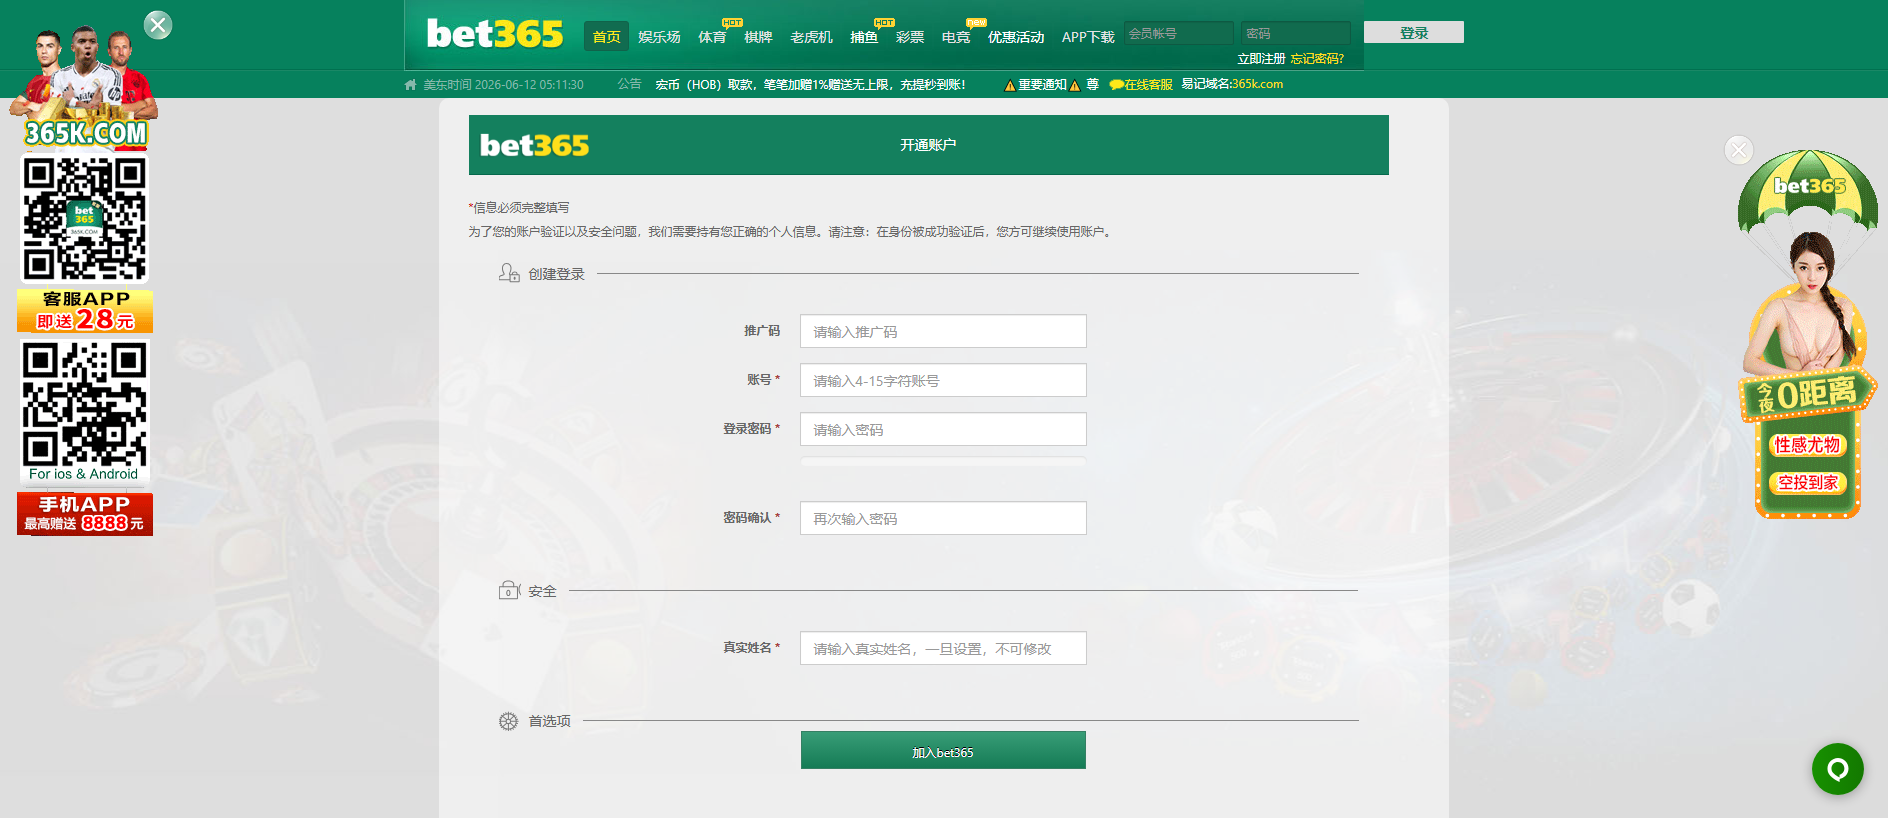The height and width of the screenshot is (818, 1888).
Task: Click the 尊 text in the notice bar
Action: [1092, 85]
